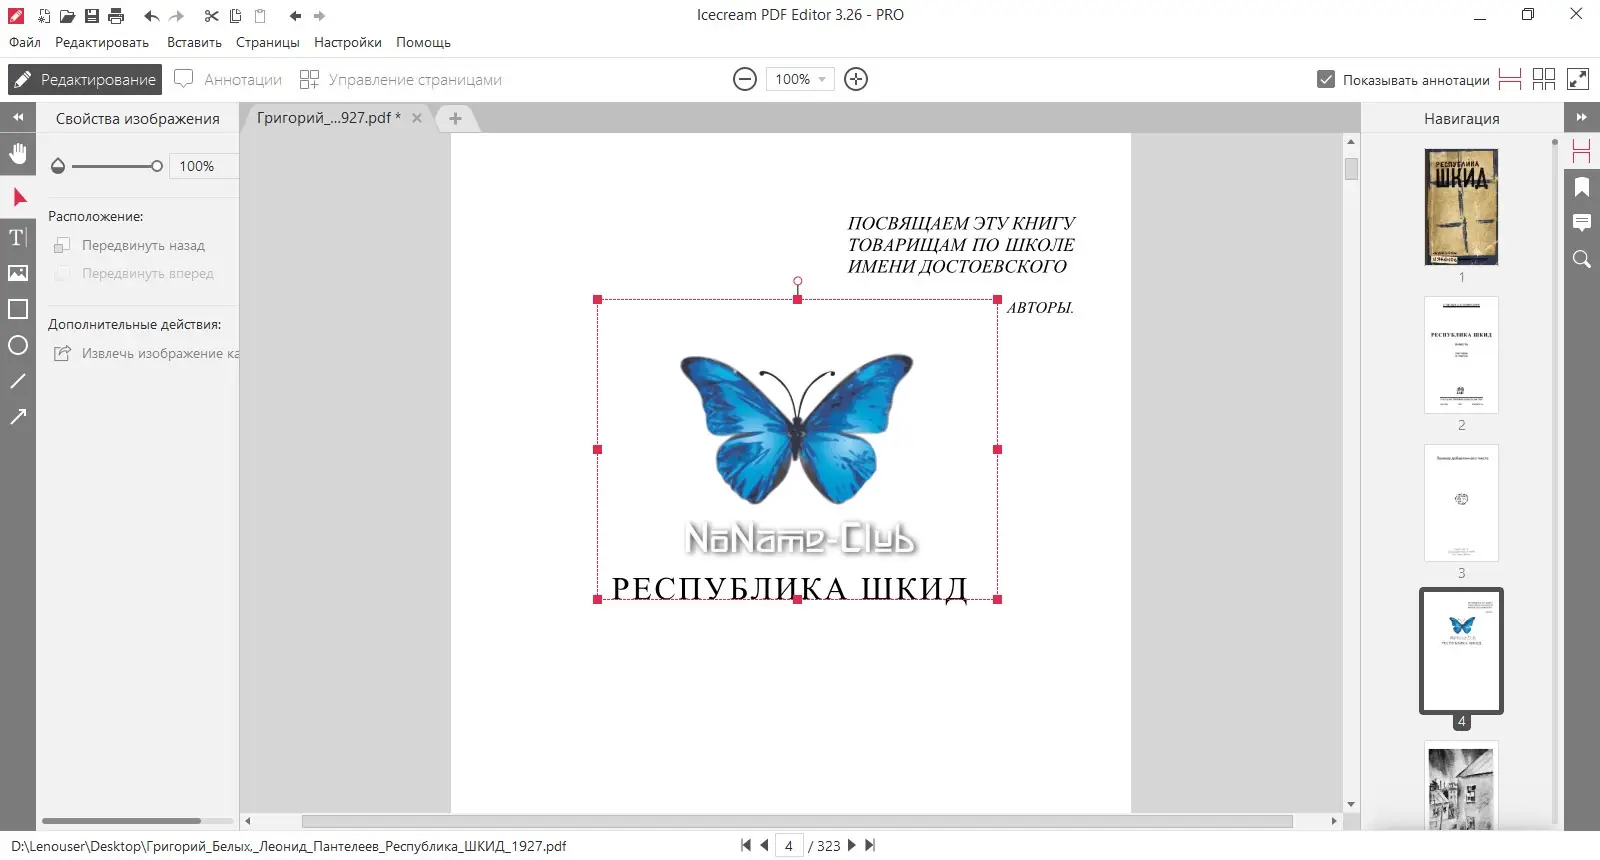The height and width of the screenshot is (860, 1600).
Task: Select the Arrow drawing tool
Action: [x=18, y=417]
